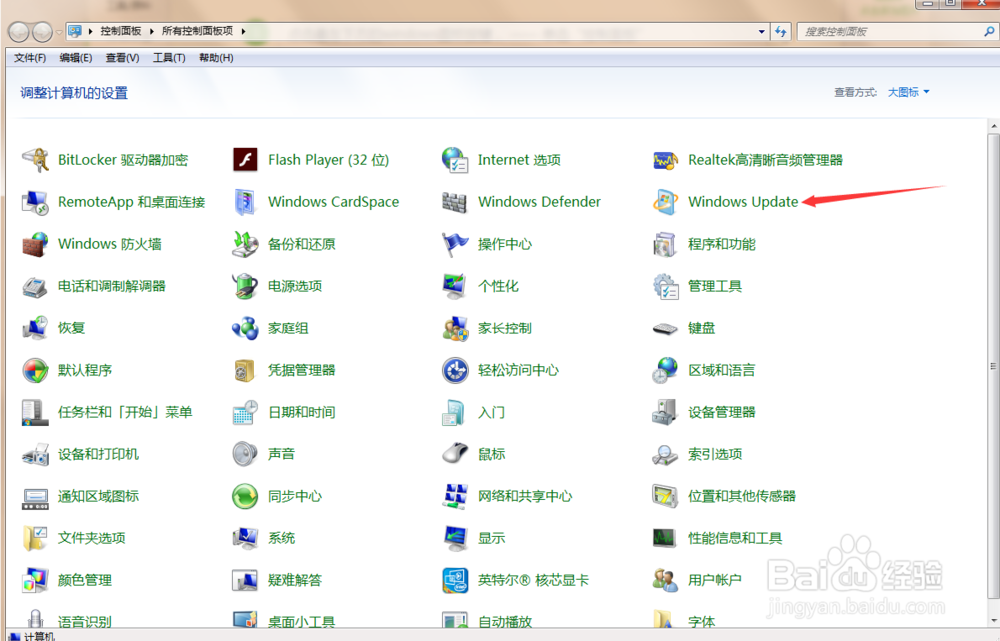Click the scrollbar up arrow
This screenshot has height=641, width=1000.
[x=994, y=126]
